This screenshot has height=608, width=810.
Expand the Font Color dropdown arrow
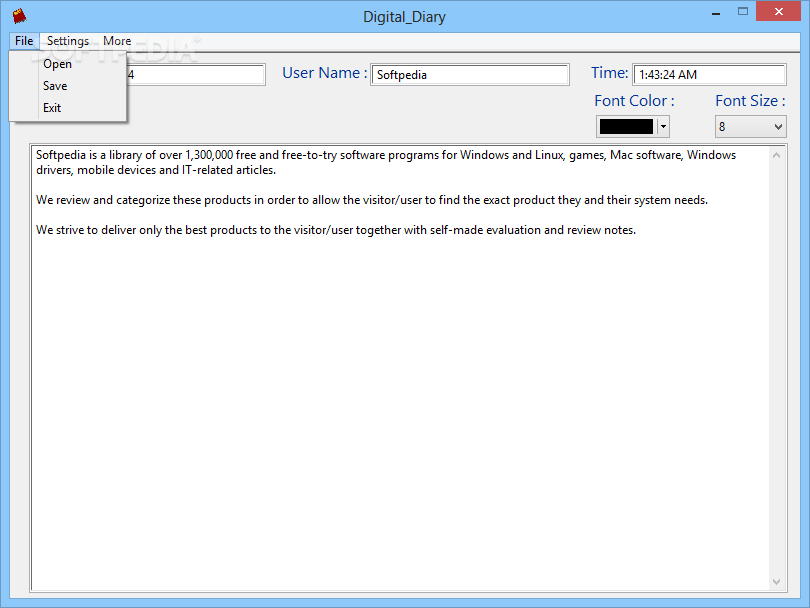(663, 127)
